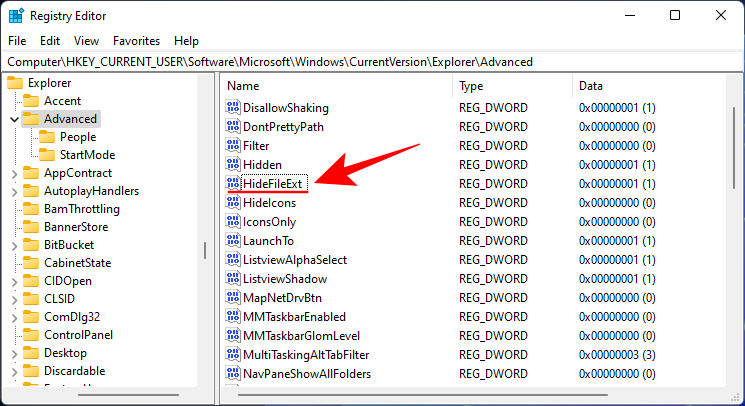Select the MMTaskbarGlomLevel value name
The image size is (745, 406).
click(x=301, y=336)
